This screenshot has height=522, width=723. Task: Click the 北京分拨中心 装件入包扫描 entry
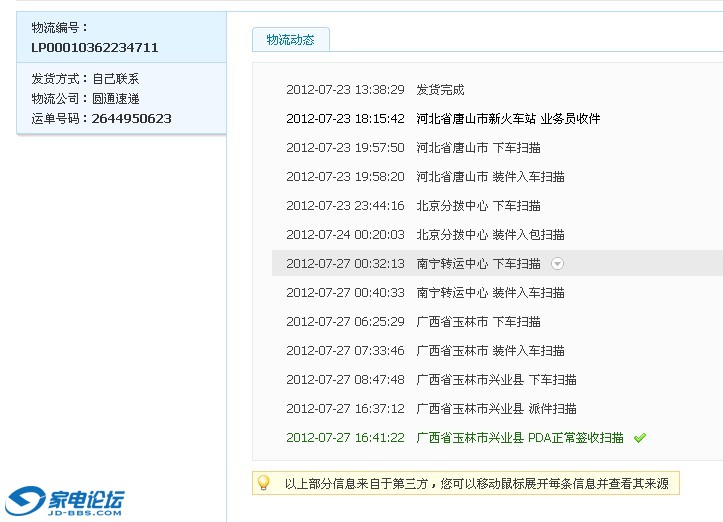490,235
